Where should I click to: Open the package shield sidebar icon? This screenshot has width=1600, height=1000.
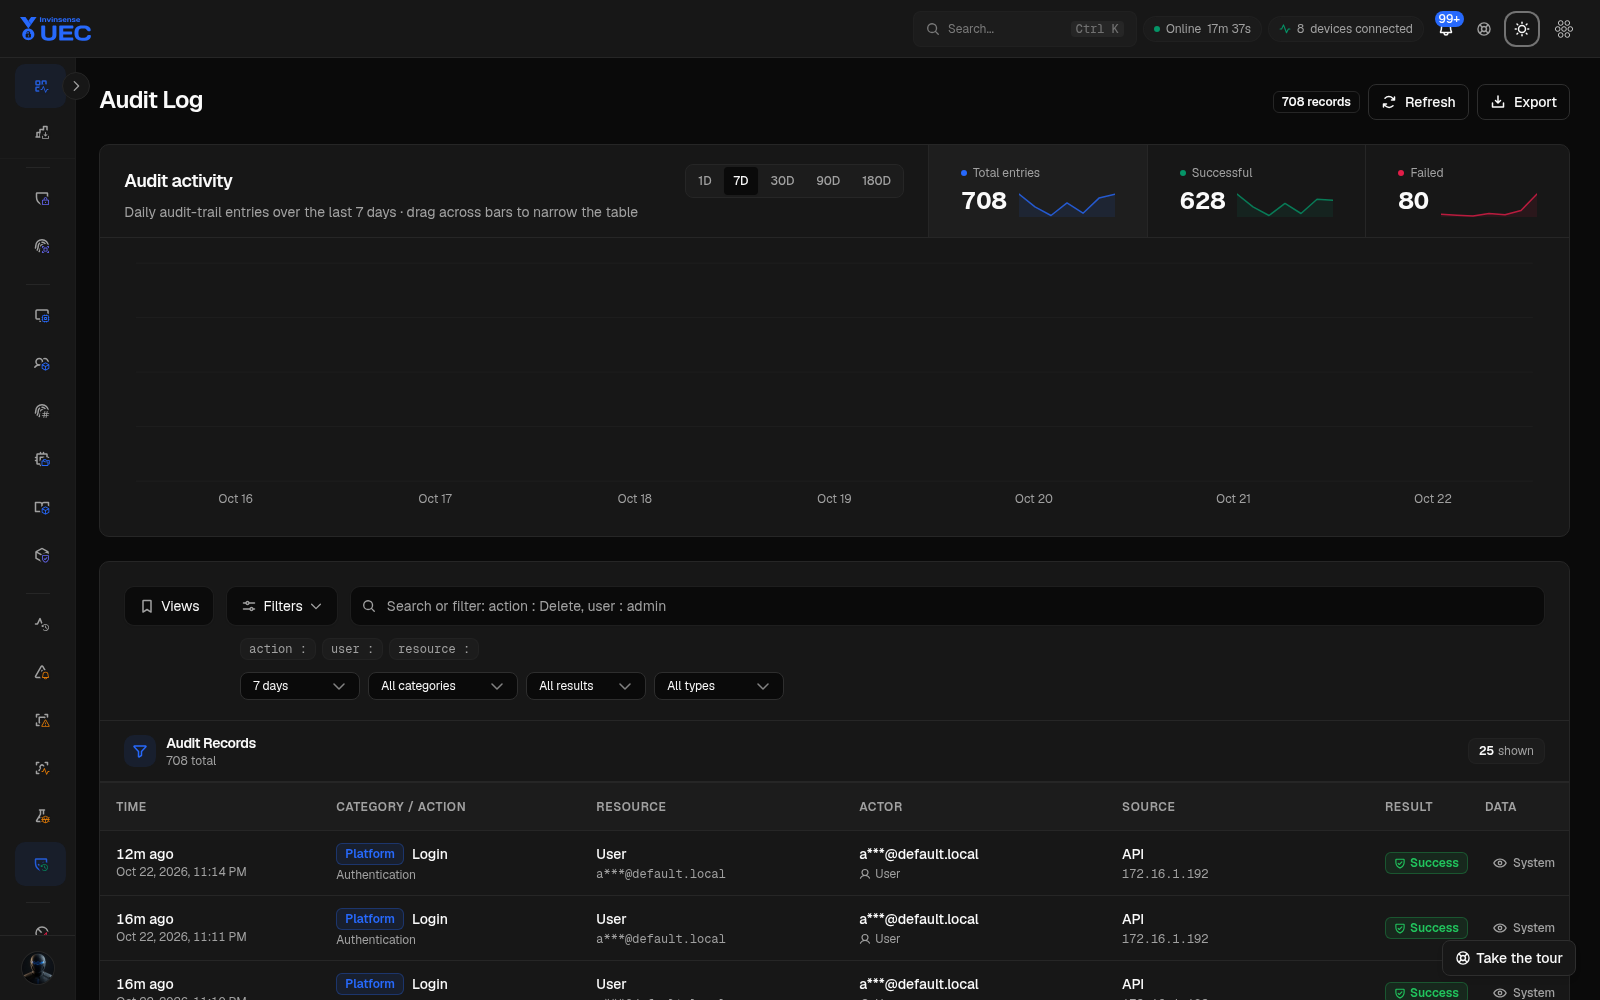click(41, 555)
